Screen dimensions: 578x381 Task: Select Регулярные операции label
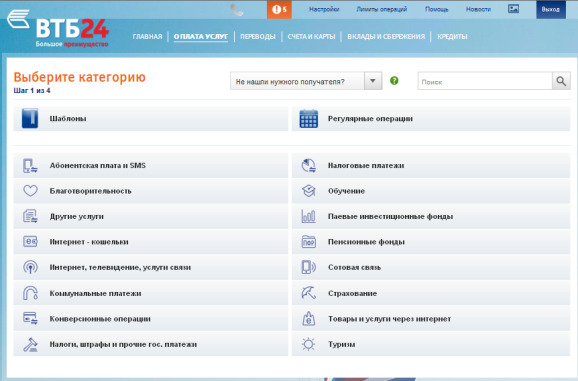pyautogui.click(x=370, y=119)
